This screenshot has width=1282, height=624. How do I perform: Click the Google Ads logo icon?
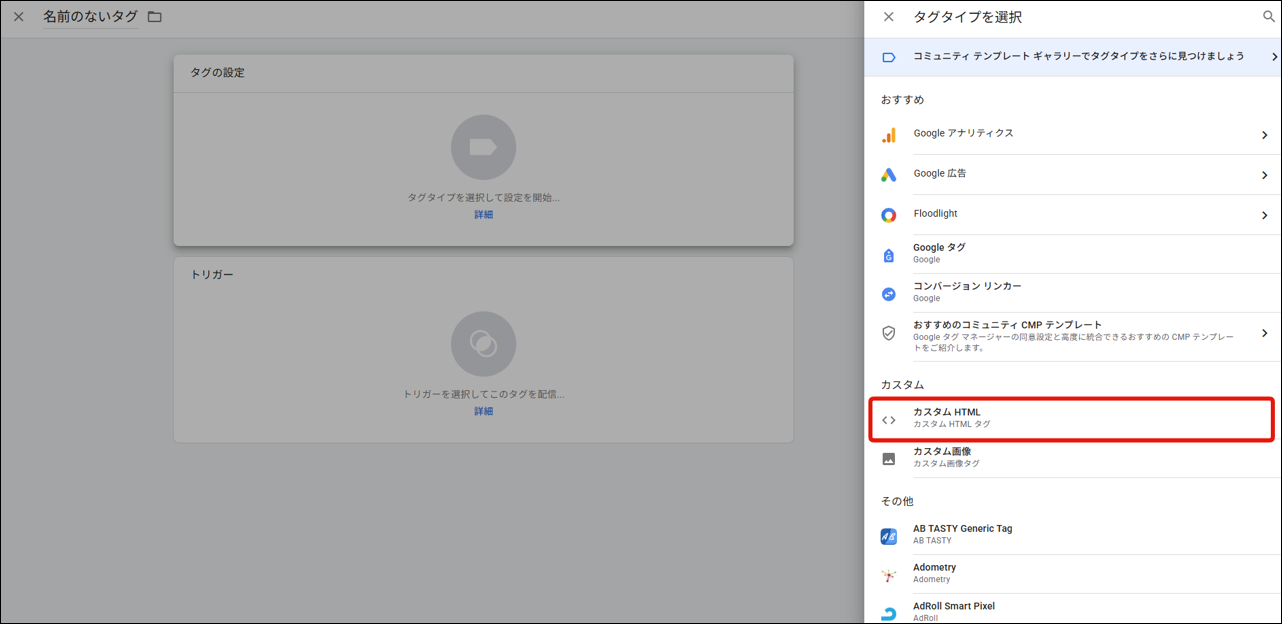pyautogui.click(x=888, y=175)
